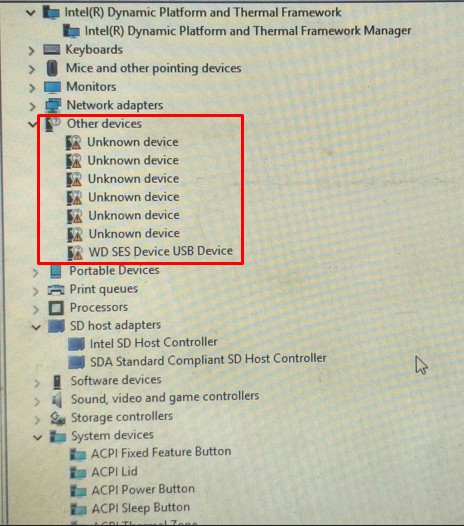Viewport: 464px width, 526px height.
Task: Select Intel SD Host Controller entry
Action: [154, 343]
